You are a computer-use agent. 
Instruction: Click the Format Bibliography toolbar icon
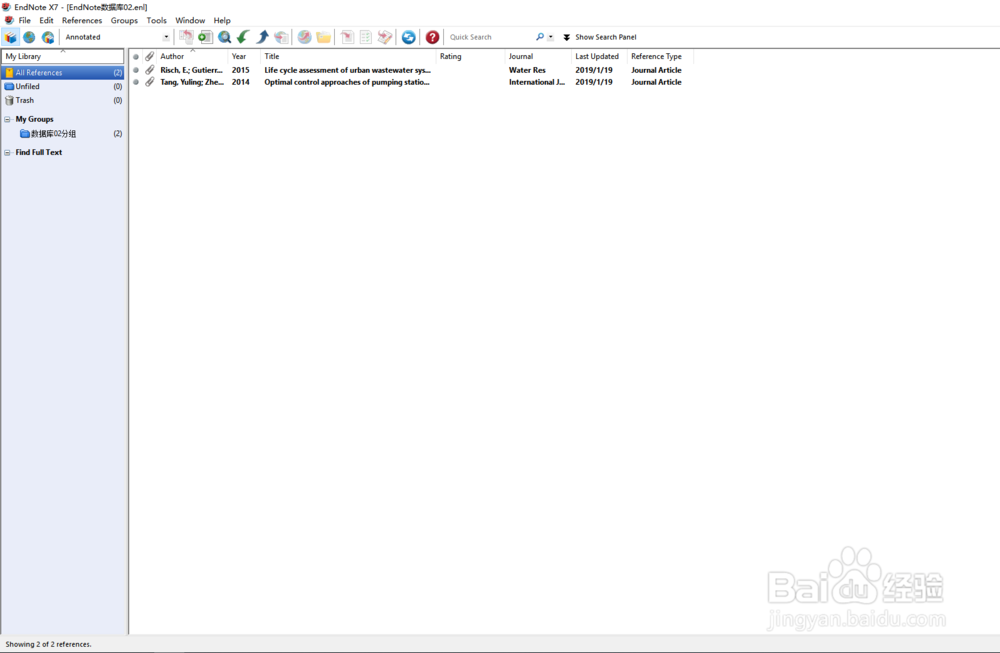365,38
